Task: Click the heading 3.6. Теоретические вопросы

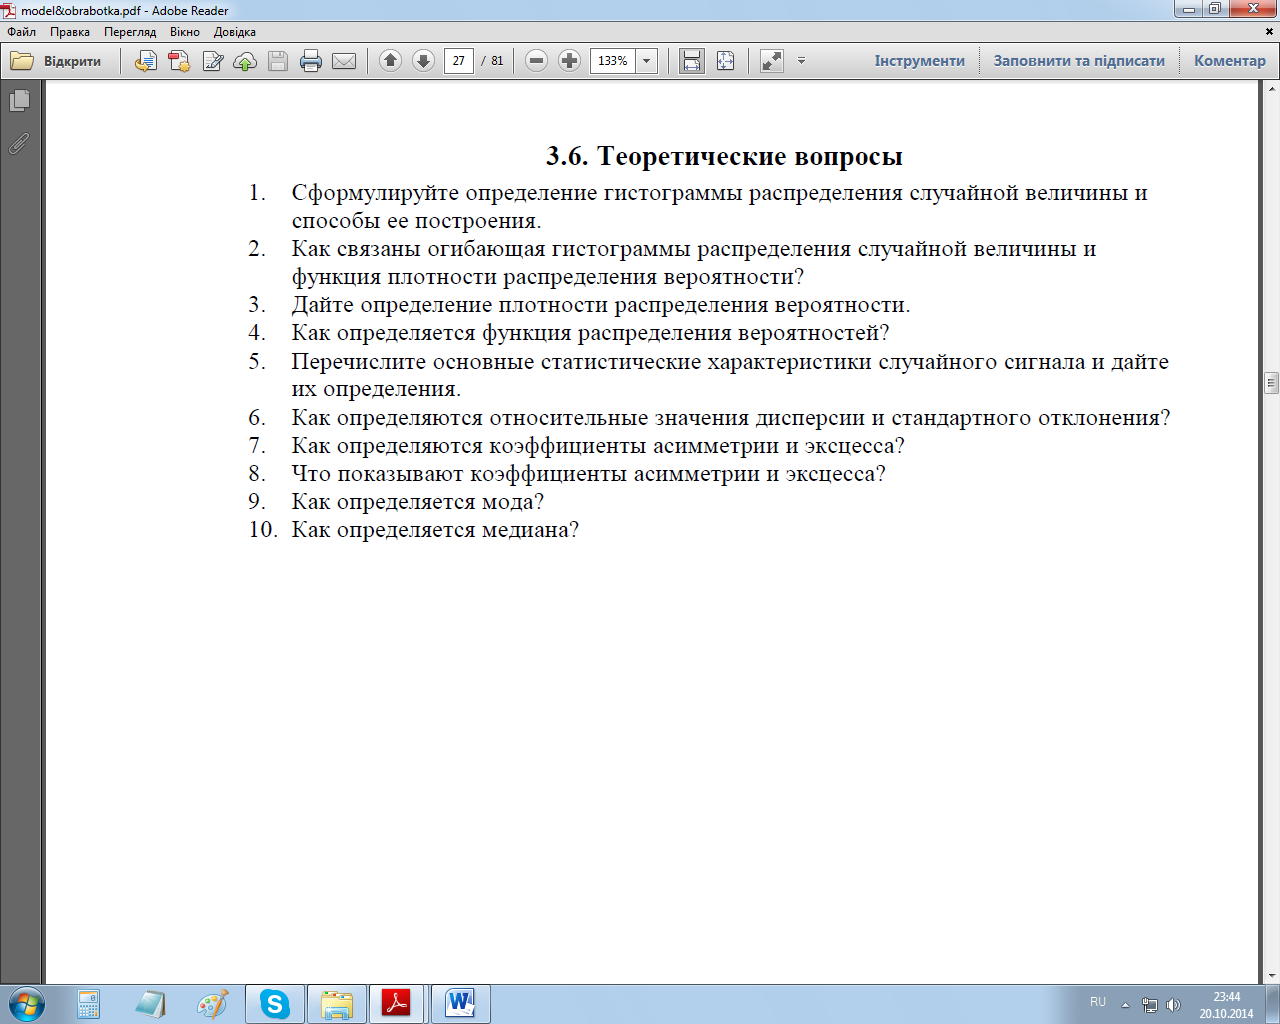Action: [x=724, y=156]
